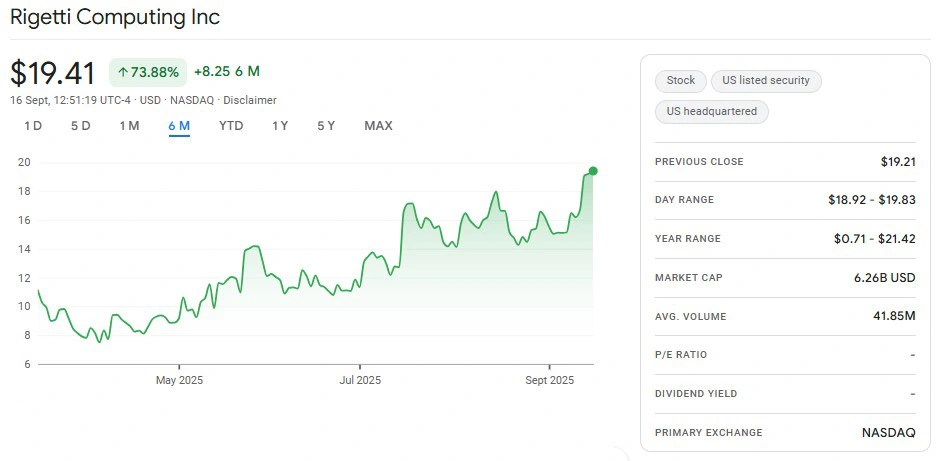This screenshot has height=461, width=937.
Task: Click the green 73.88% change badge
Action: coord(148,72)
